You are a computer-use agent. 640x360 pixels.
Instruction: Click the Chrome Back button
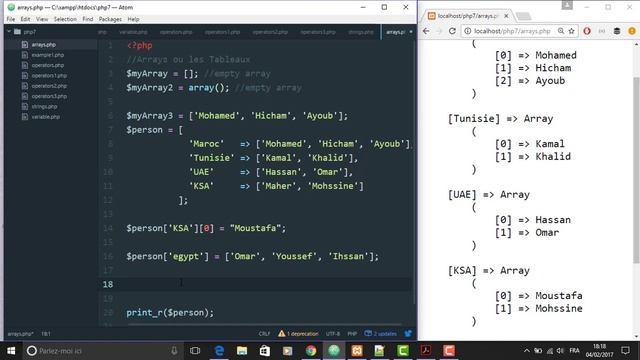(426, 31)
